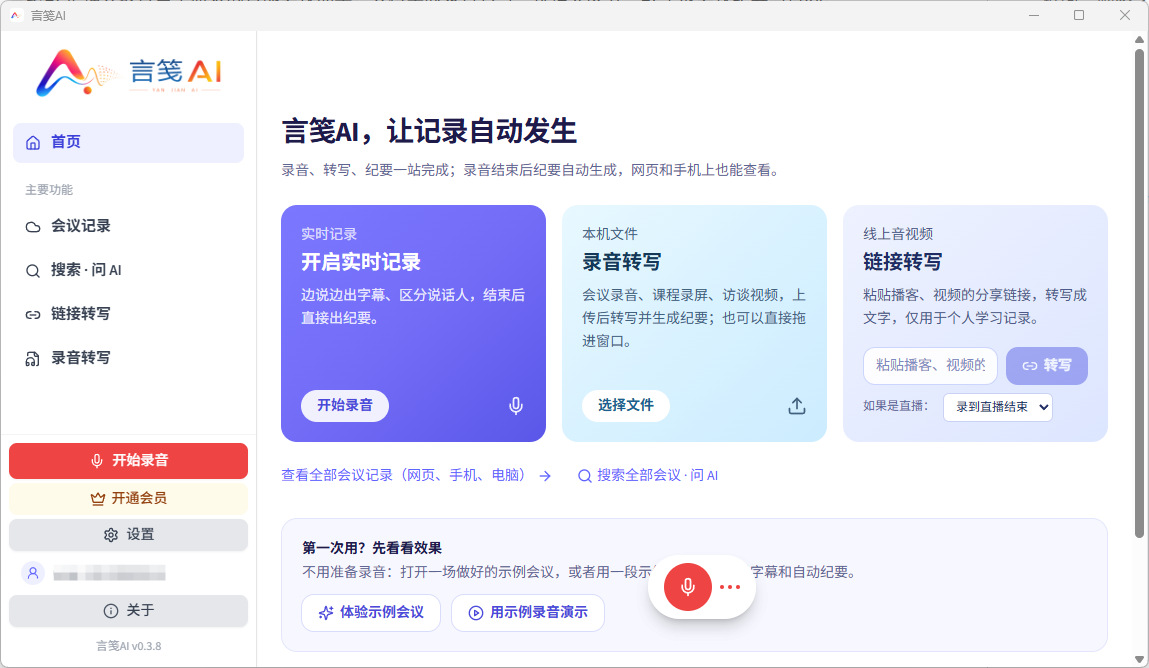This screenshot has width=1149, height=668.
Task: Open the 录到直播结束 dropdown
Action: coord(997,407)
